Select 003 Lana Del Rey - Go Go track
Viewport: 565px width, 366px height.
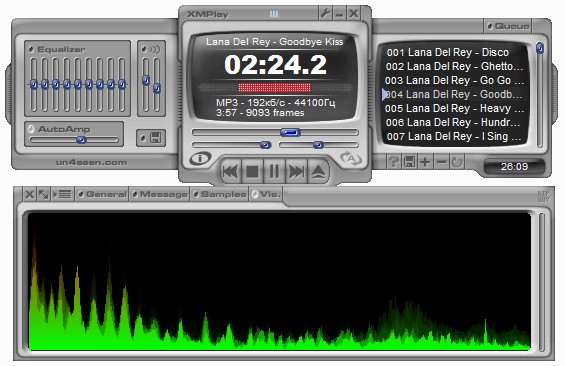click(454, 81)
